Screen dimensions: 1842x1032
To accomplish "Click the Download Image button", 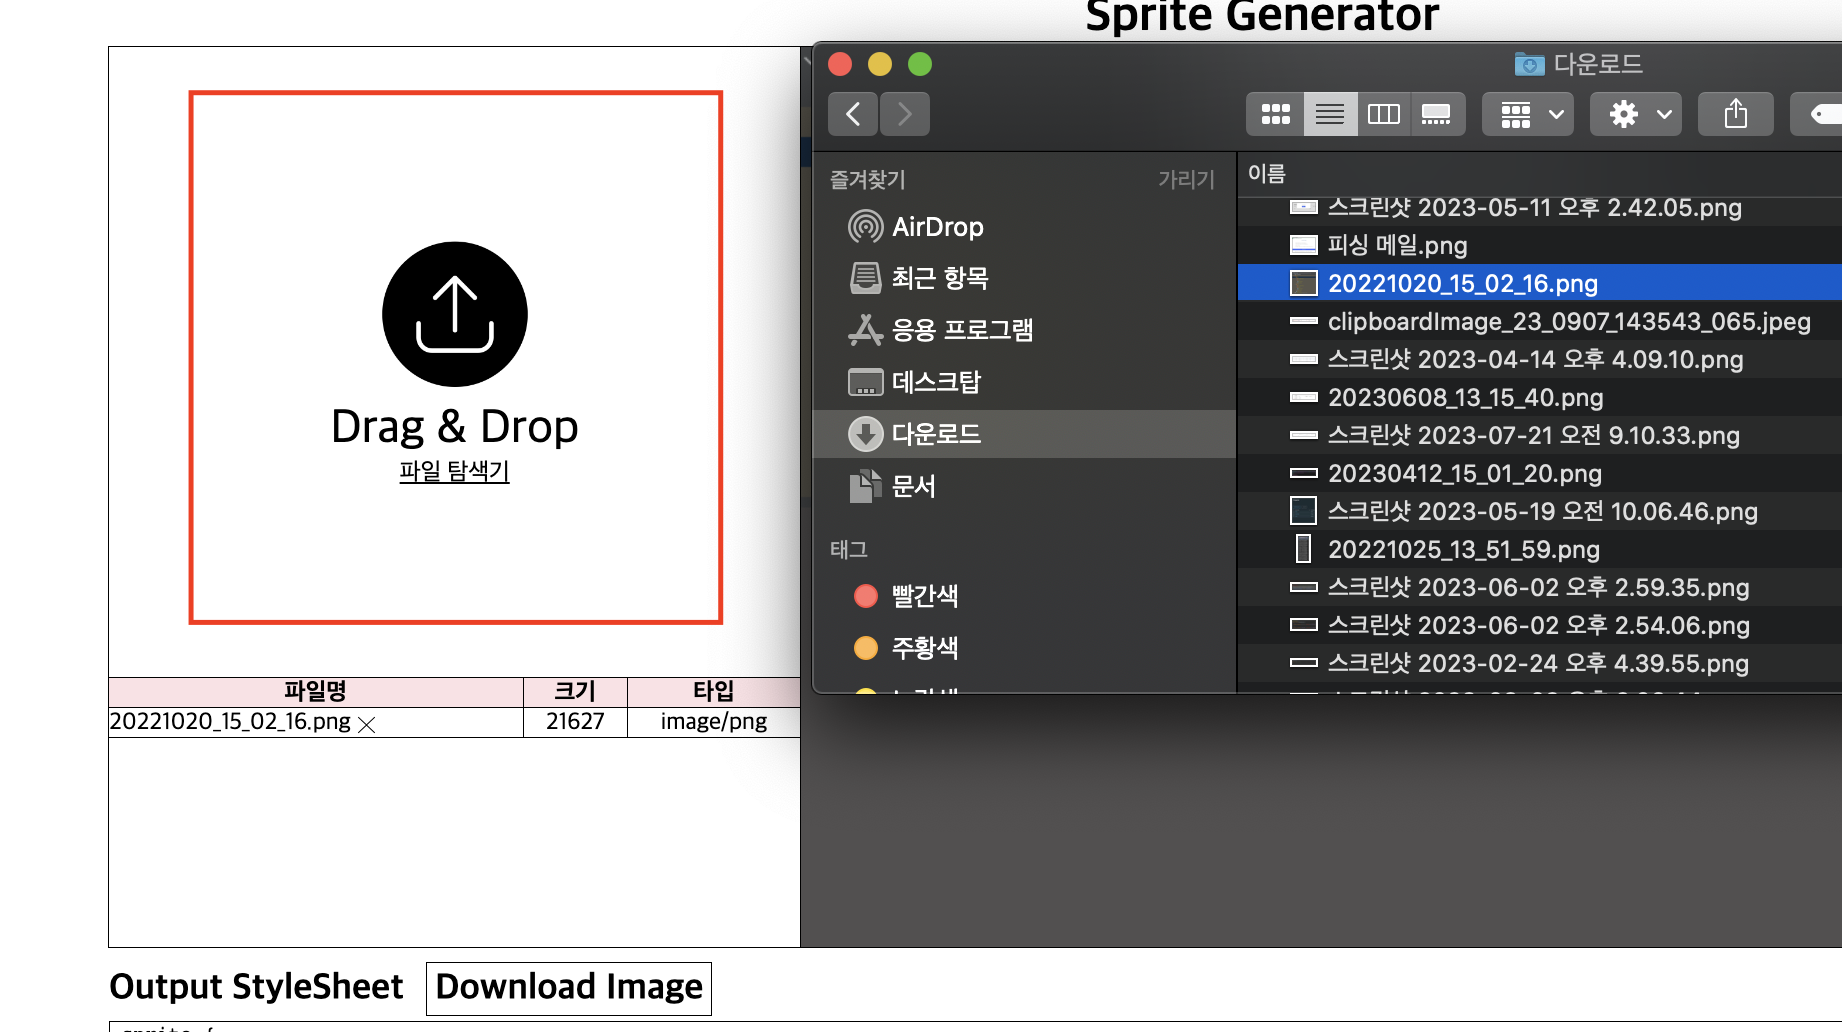I will point(568,987).
